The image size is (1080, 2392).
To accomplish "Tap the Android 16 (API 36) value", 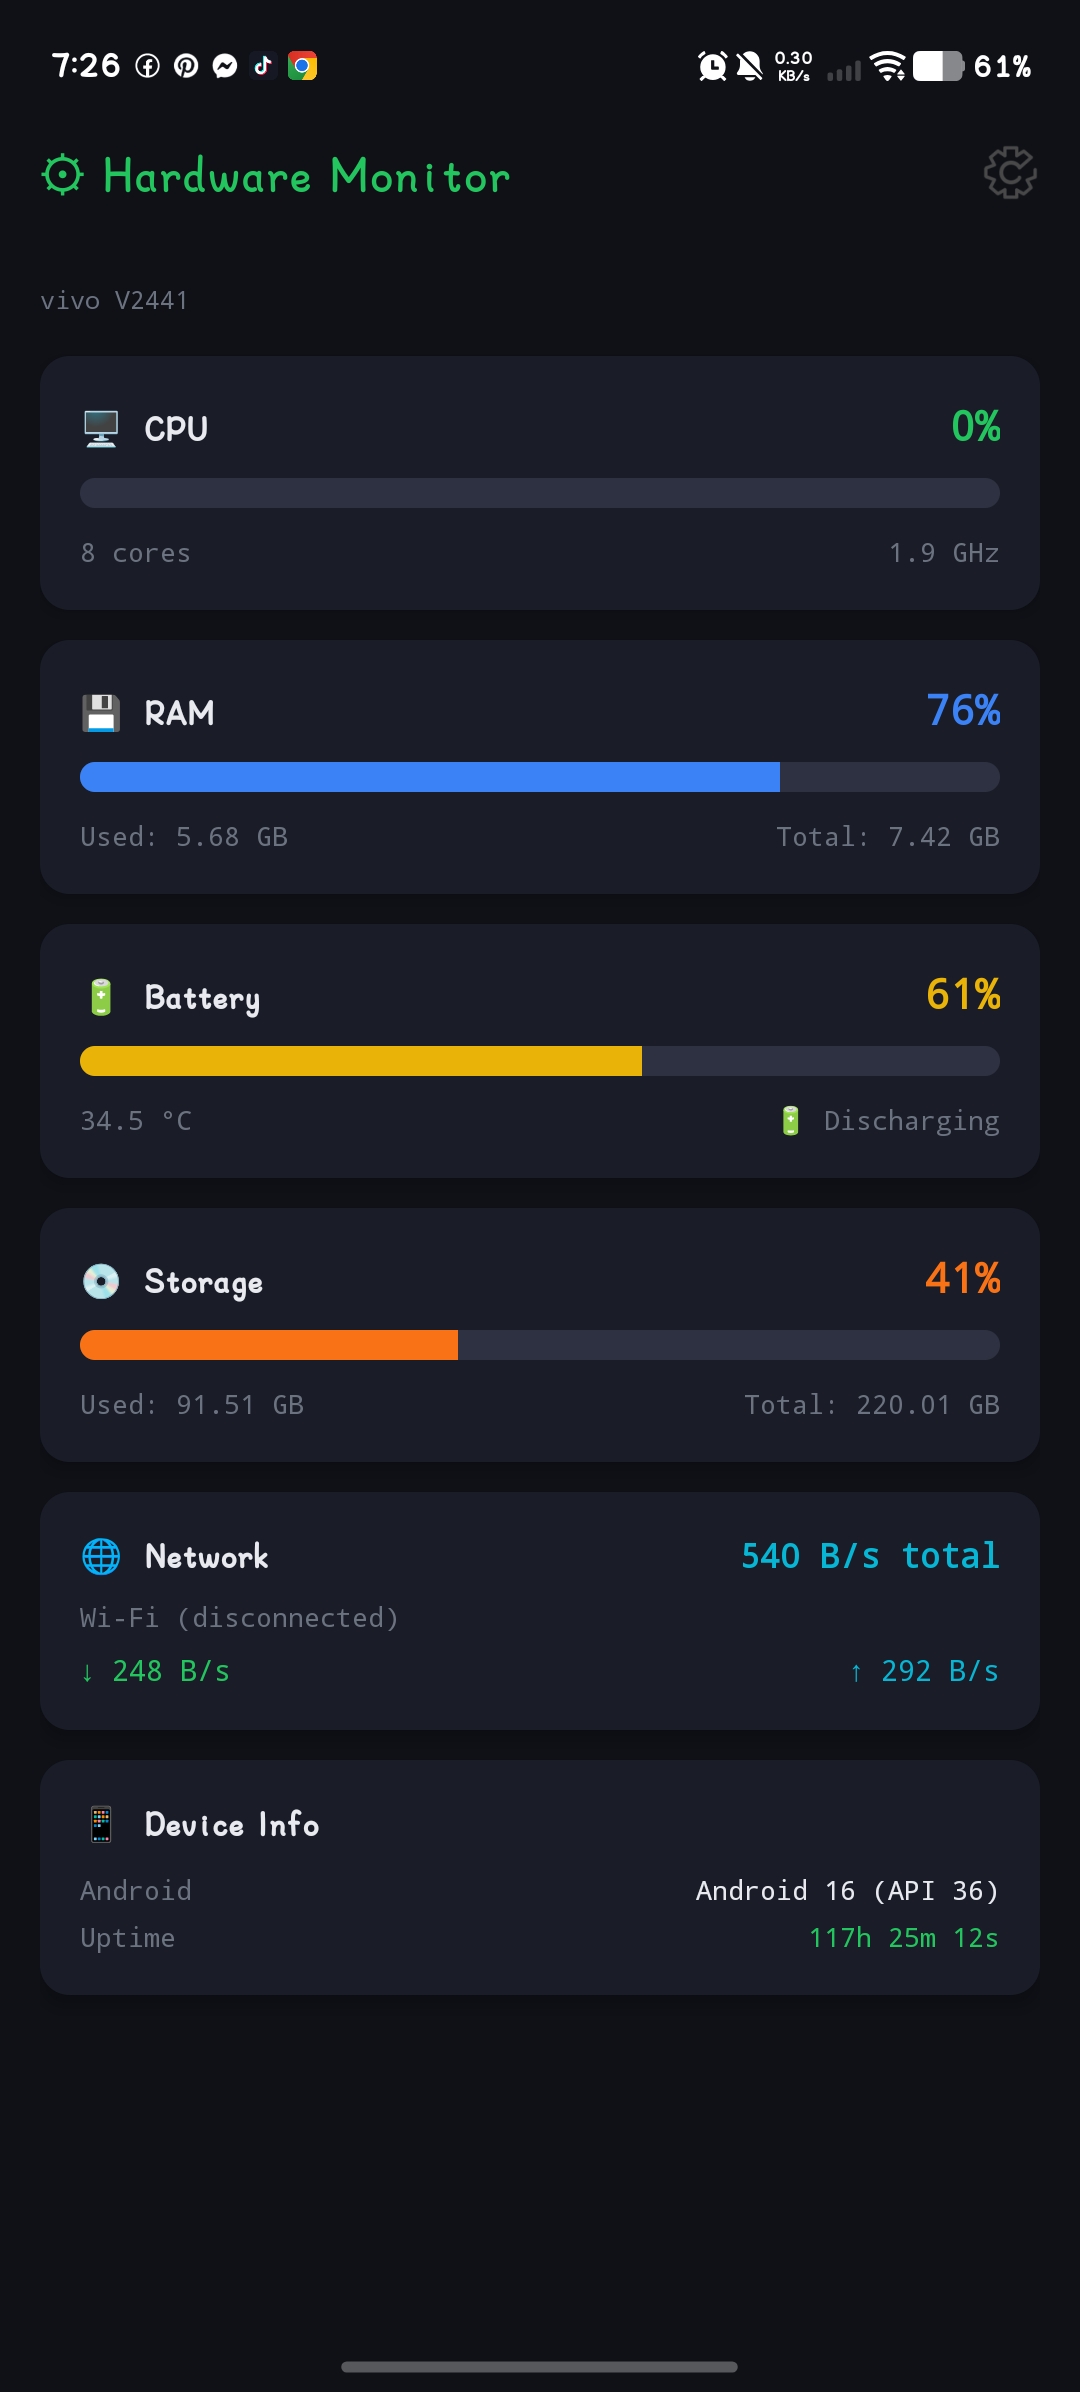I will [848, 1890].
